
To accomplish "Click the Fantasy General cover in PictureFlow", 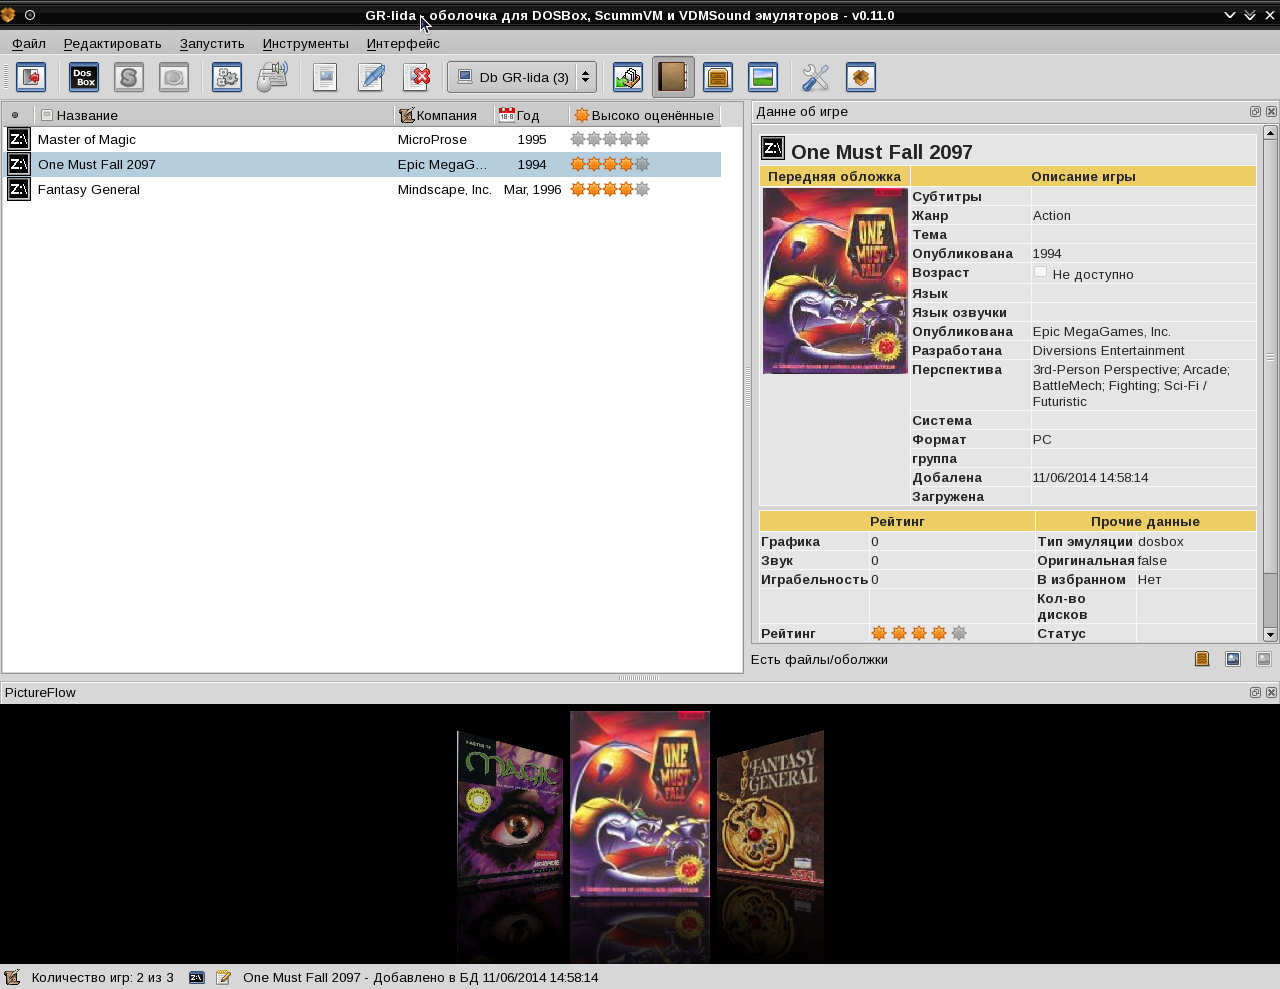I will tap(770, 810).
